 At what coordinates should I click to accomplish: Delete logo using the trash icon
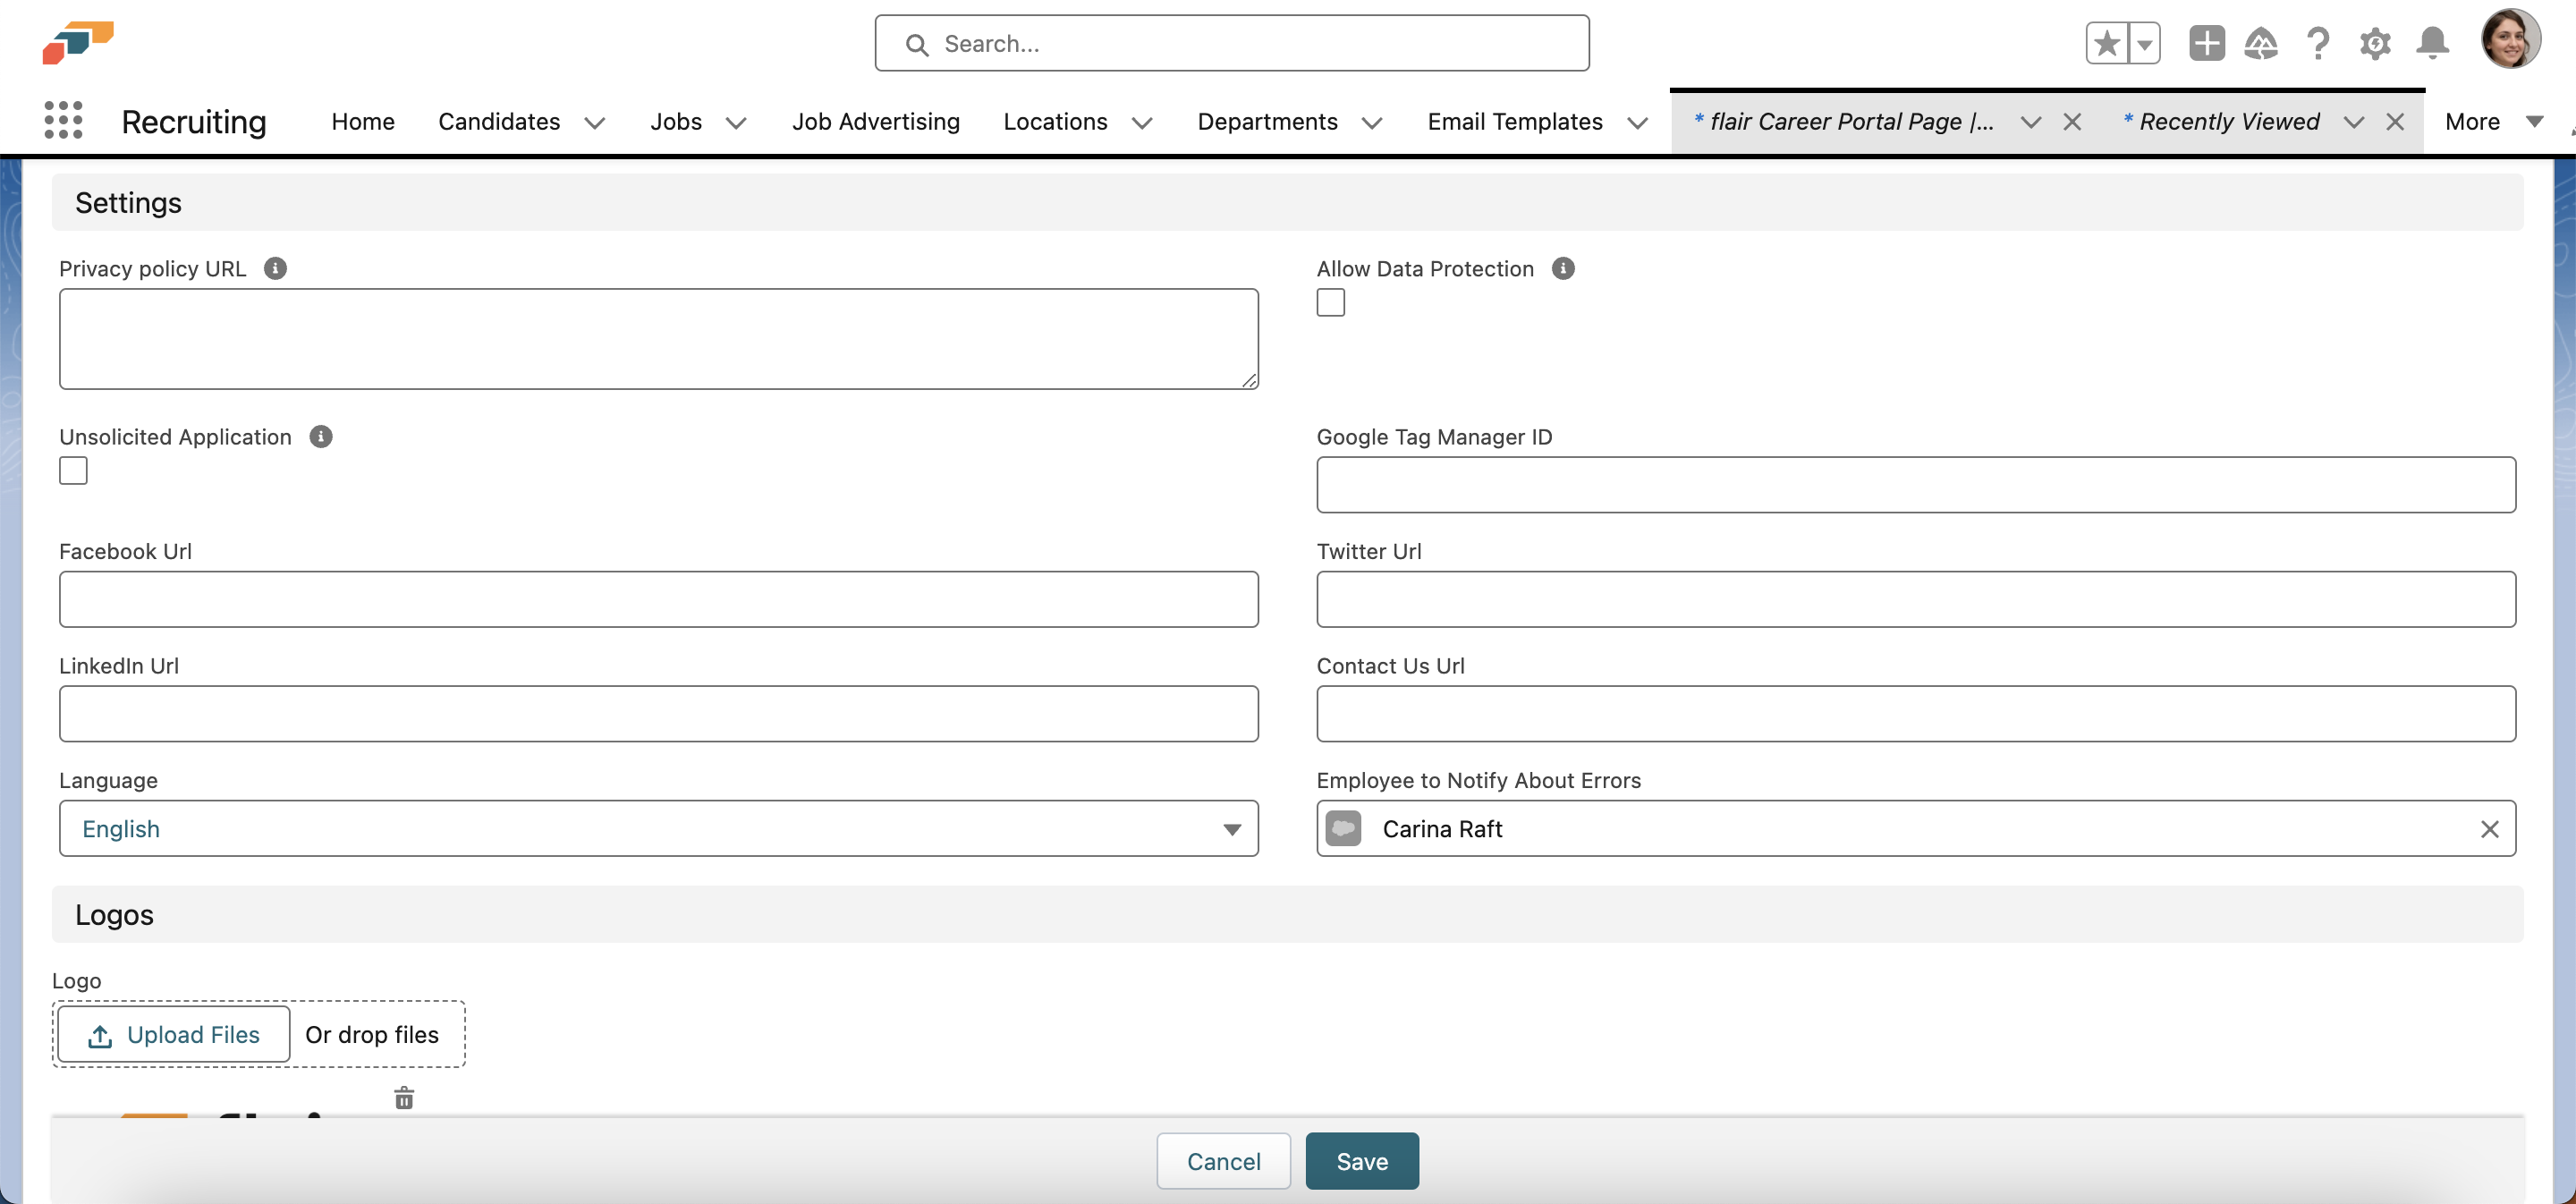point(404,1098)
